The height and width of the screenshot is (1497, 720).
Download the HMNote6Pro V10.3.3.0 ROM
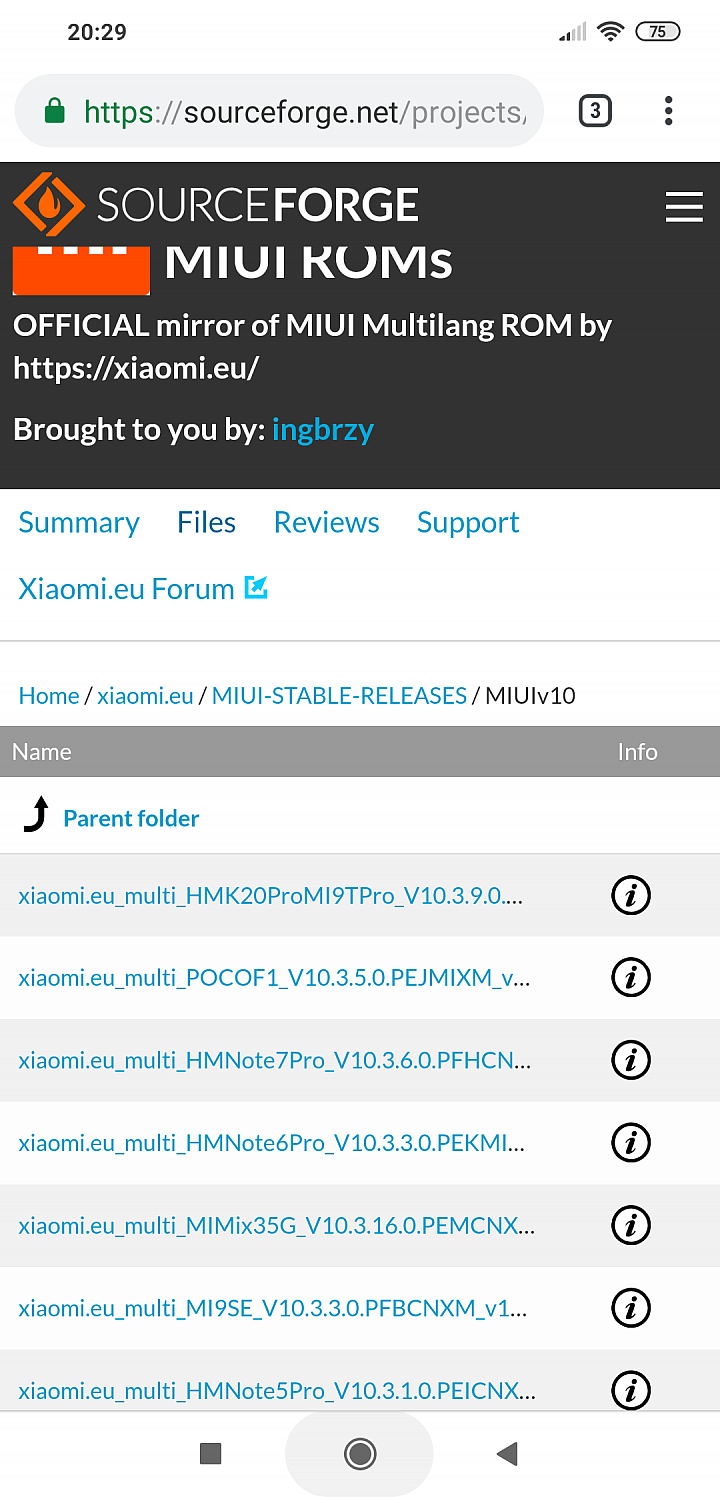pyautogui.click(x=271, y=1142)
